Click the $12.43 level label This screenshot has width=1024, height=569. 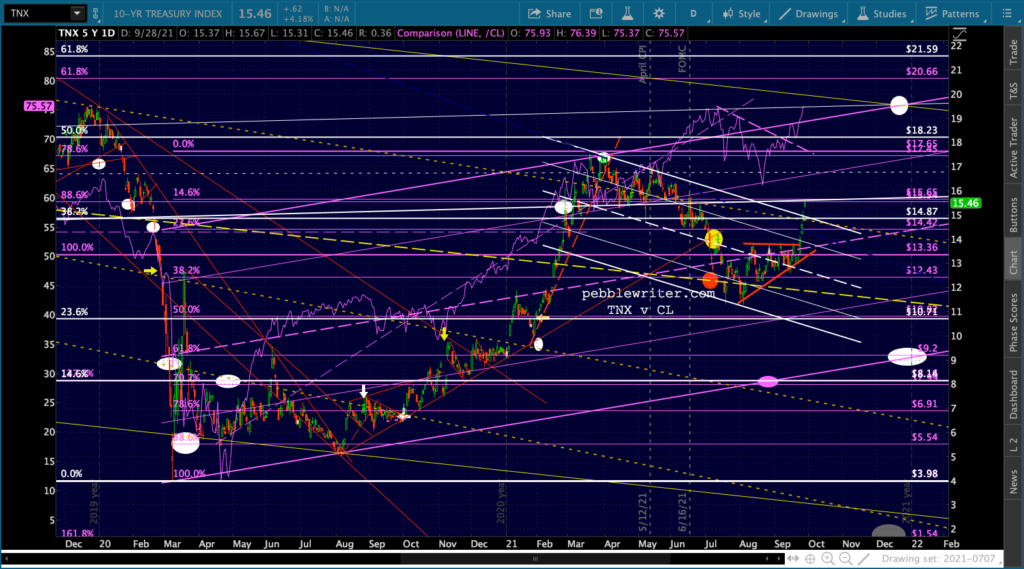921,270
